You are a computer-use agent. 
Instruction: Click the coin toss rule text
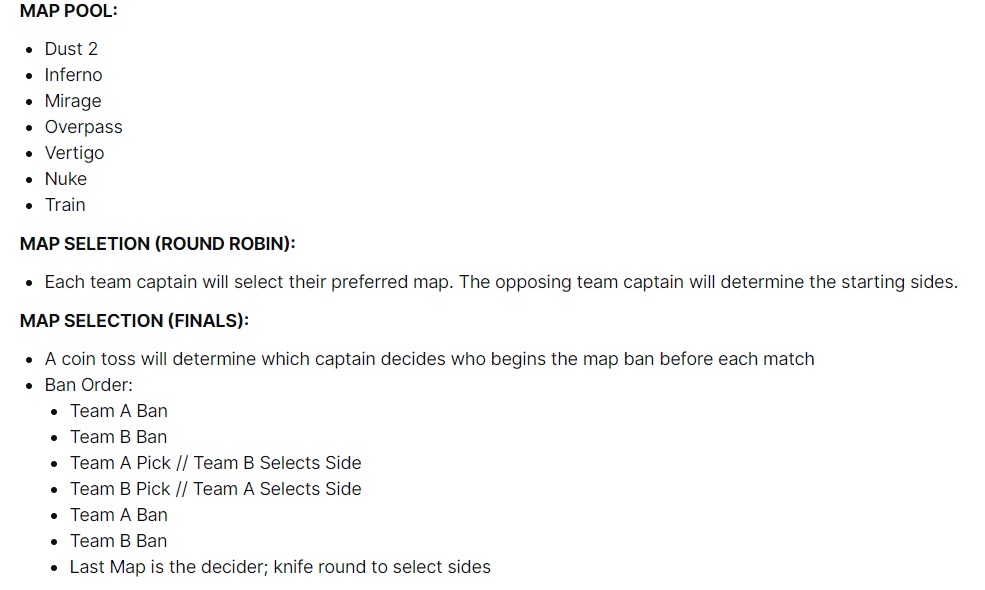click(430, 359)
